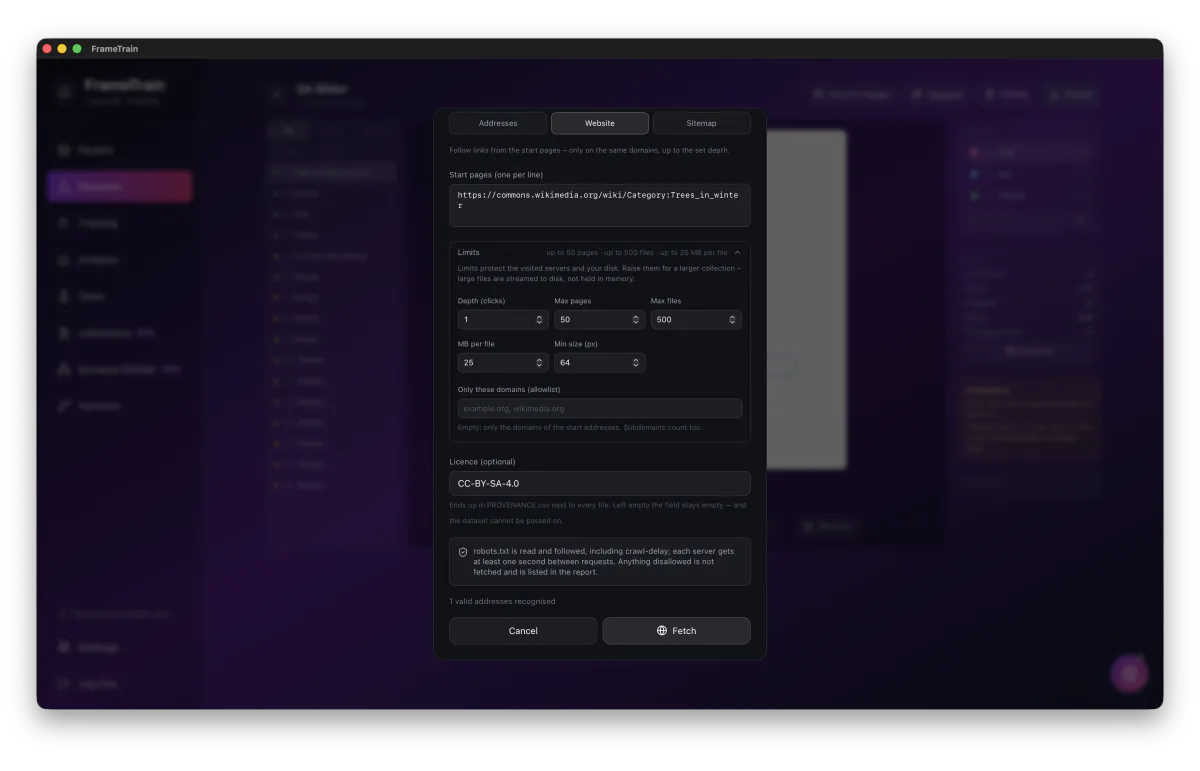Click the "1 valid addresses recognised" status text
This screenshot has width=1200, height=771.
(502, 601)
